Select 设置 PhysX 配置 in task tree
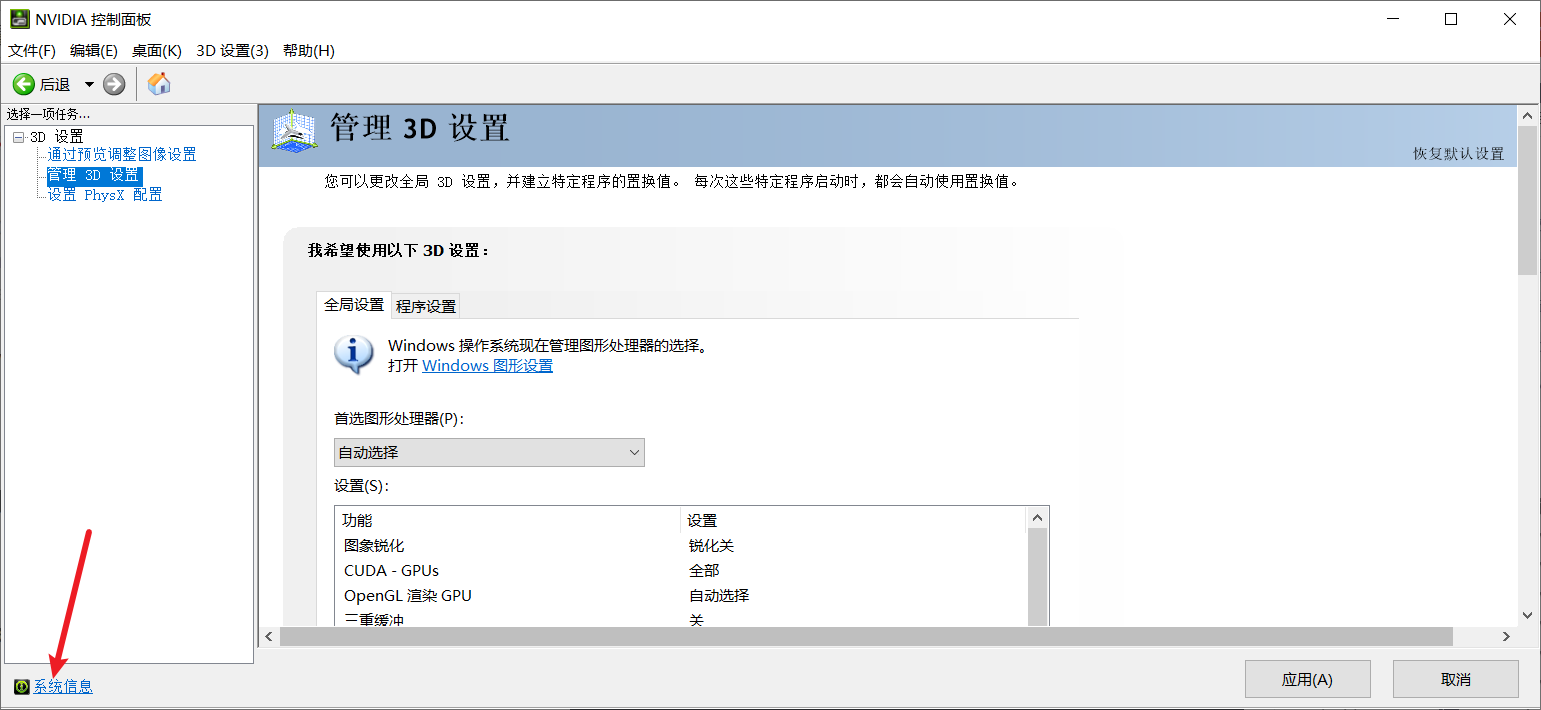Image resolution: width=1541 pixels, height=710 pixels. click(105, 195)
